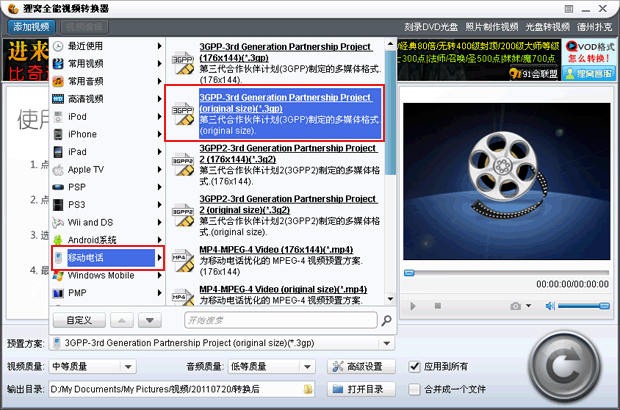Viewport: 620px width, 410px height.
Task: Select Wii and DS category
Action: pyautogui.click(x=107, y=222)
